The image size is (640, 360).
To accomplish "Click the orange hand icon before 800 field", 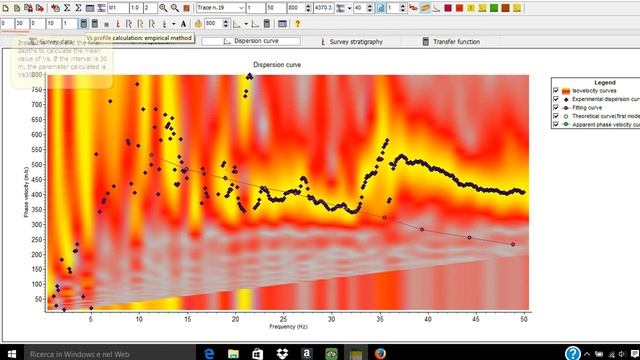I will pyautogui.click(x=198, y=24).
